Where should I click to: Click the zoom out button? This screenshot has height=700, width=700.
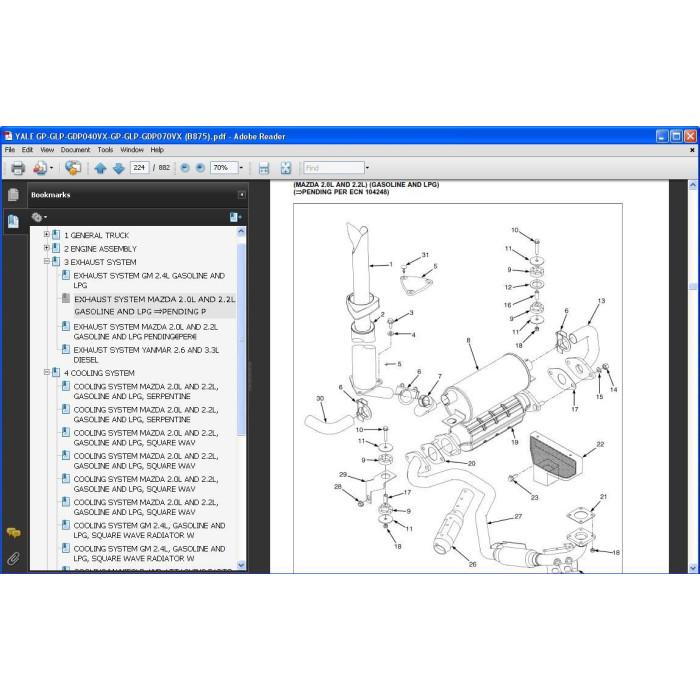point(185,168)
